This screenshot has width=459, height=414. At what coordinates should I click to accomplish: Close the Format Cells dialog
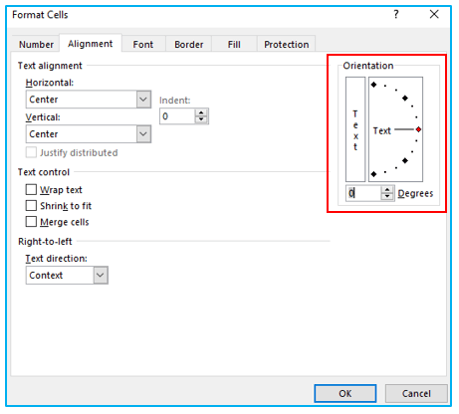pos(434,14)
